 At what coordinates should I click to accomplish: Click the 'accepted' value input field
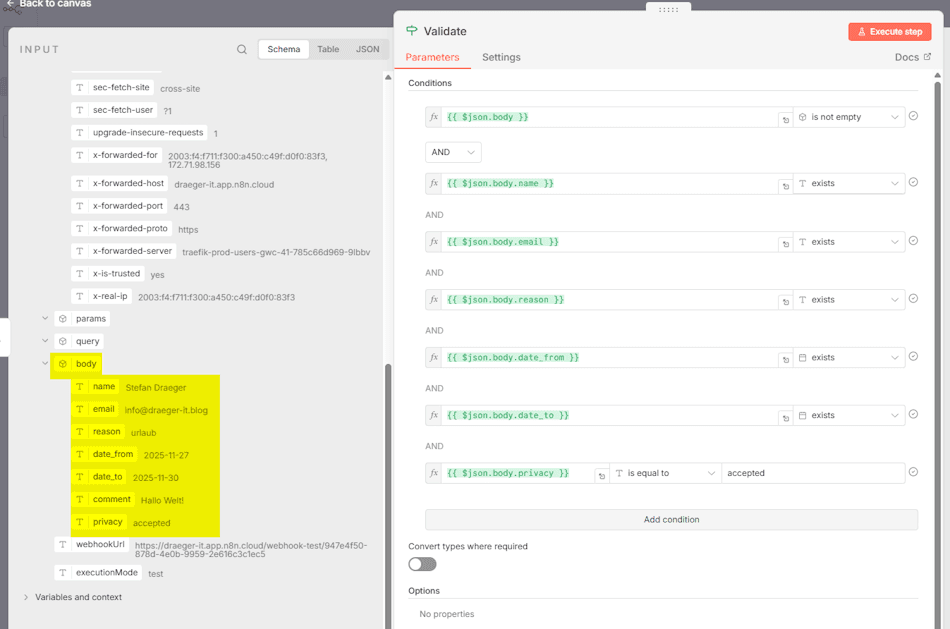tap(810, 473)
